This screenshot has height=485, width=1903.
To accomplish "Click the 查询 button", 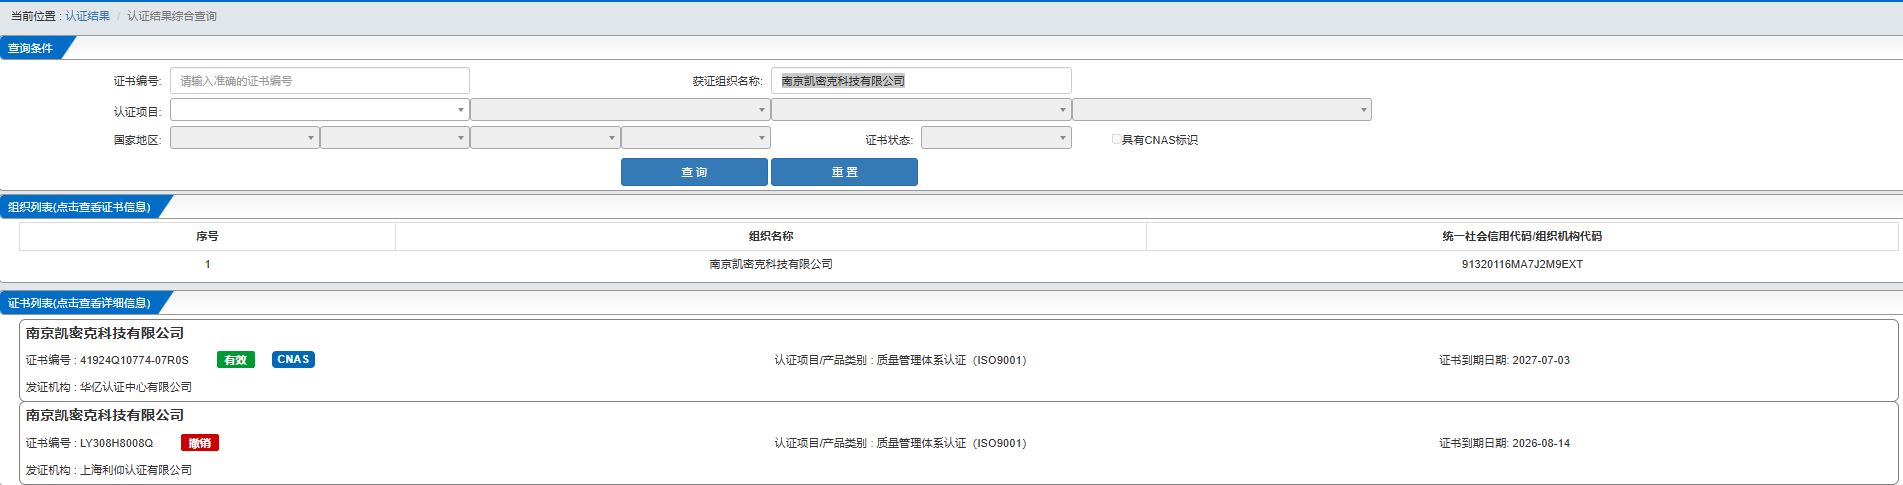I will pyautogui.click(x=694, y=172).
